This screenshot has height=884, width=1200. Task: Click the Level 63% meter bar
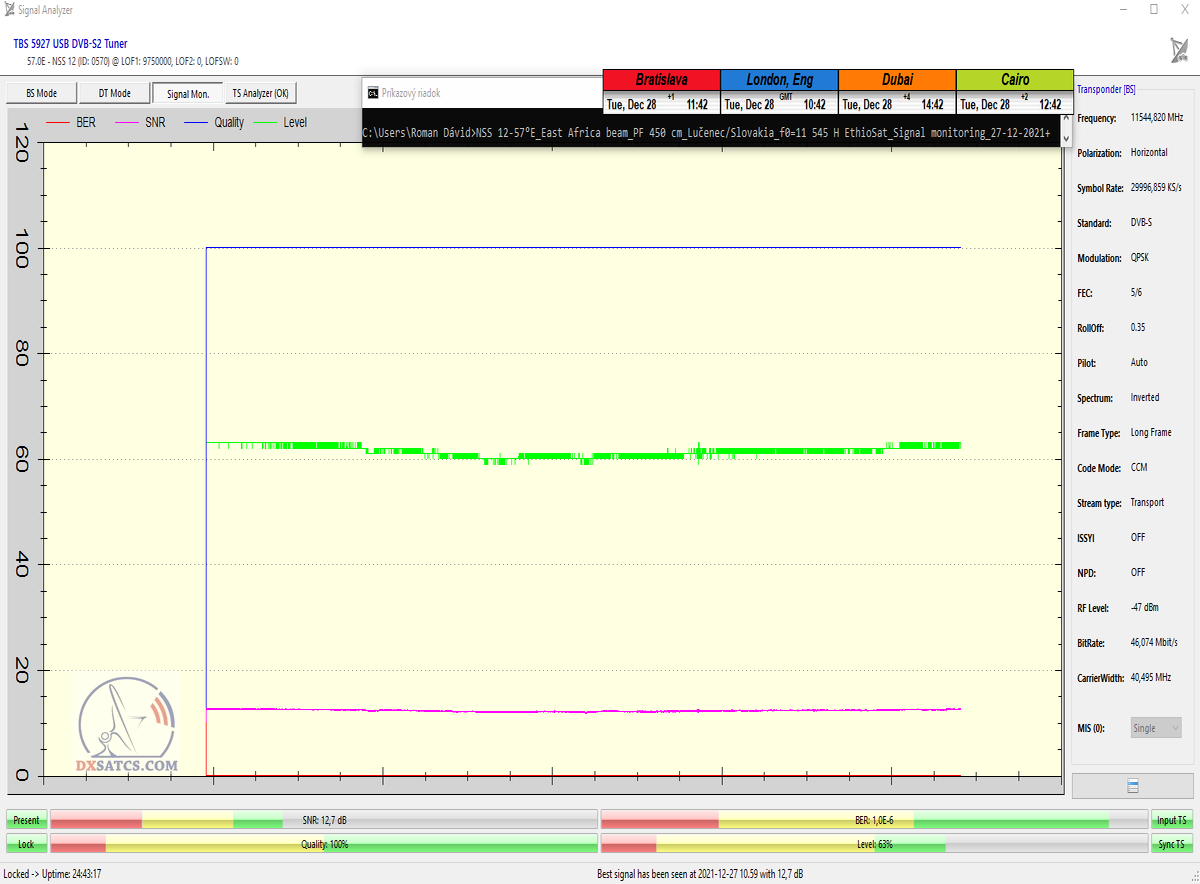874,844
